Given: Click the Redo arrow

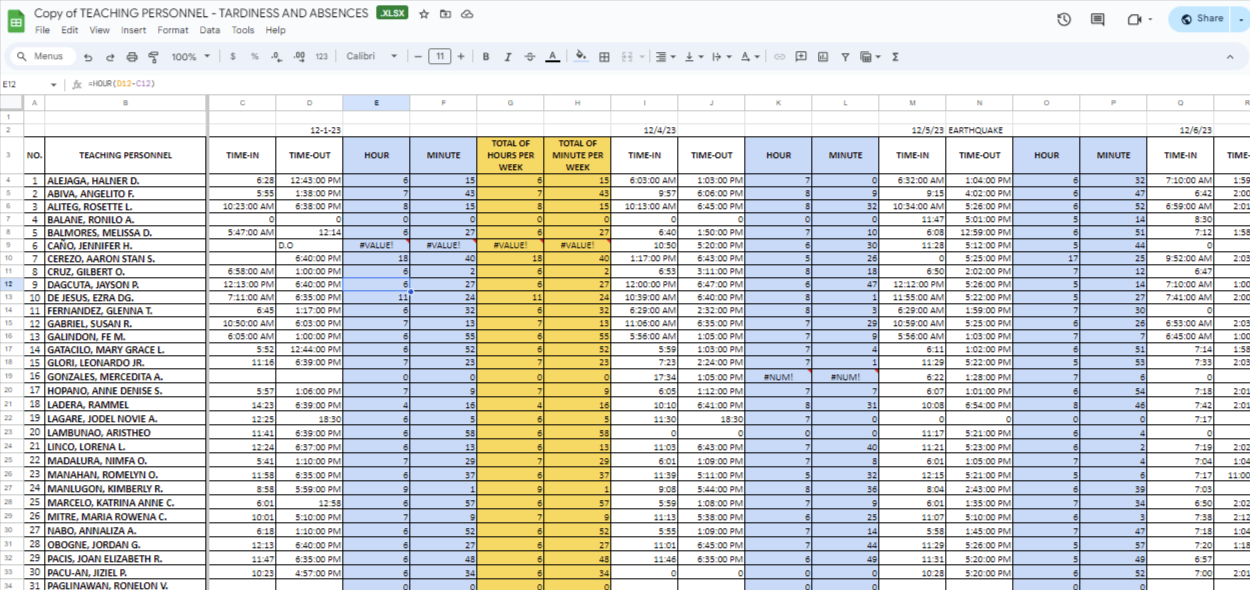Looking at the screenshot, I should [110, 57].
